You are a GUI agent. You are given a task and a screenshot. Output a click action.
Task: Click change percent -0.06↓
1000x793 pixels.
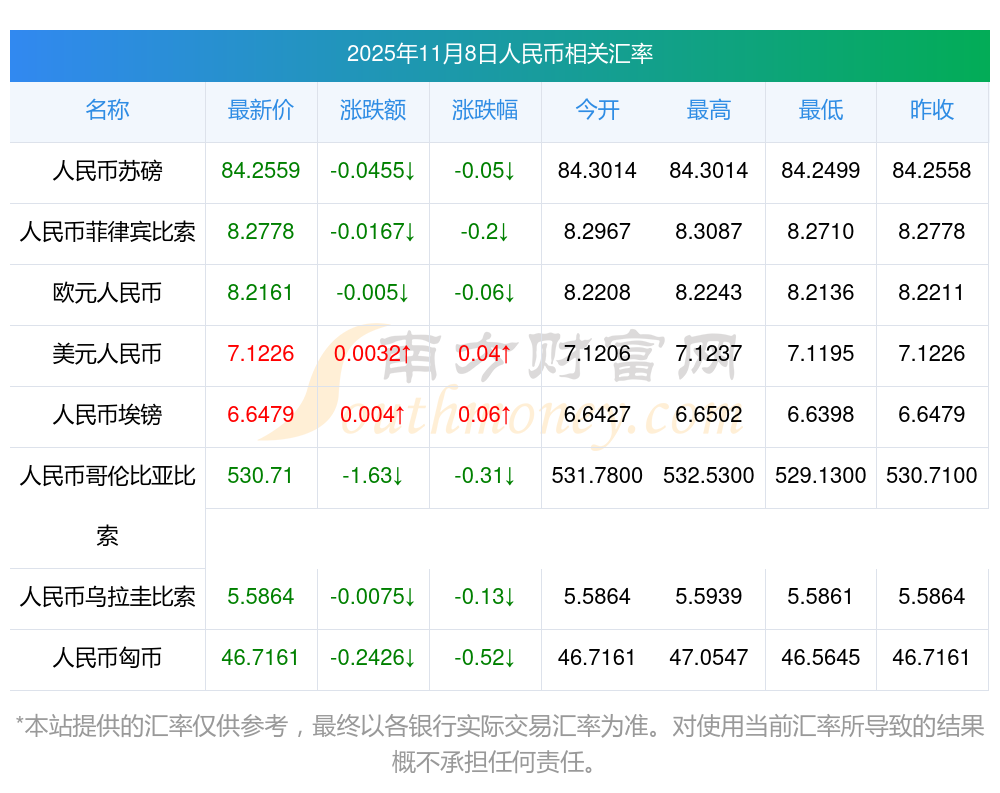click(x=485, y=292)
